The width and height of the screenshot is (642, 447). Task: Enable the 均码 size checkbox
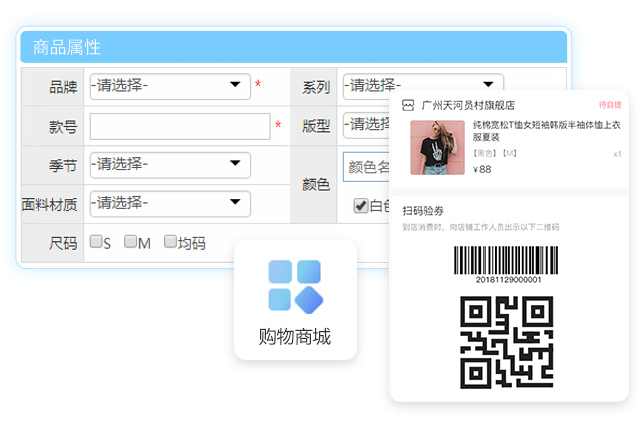[x=170, y=241]
